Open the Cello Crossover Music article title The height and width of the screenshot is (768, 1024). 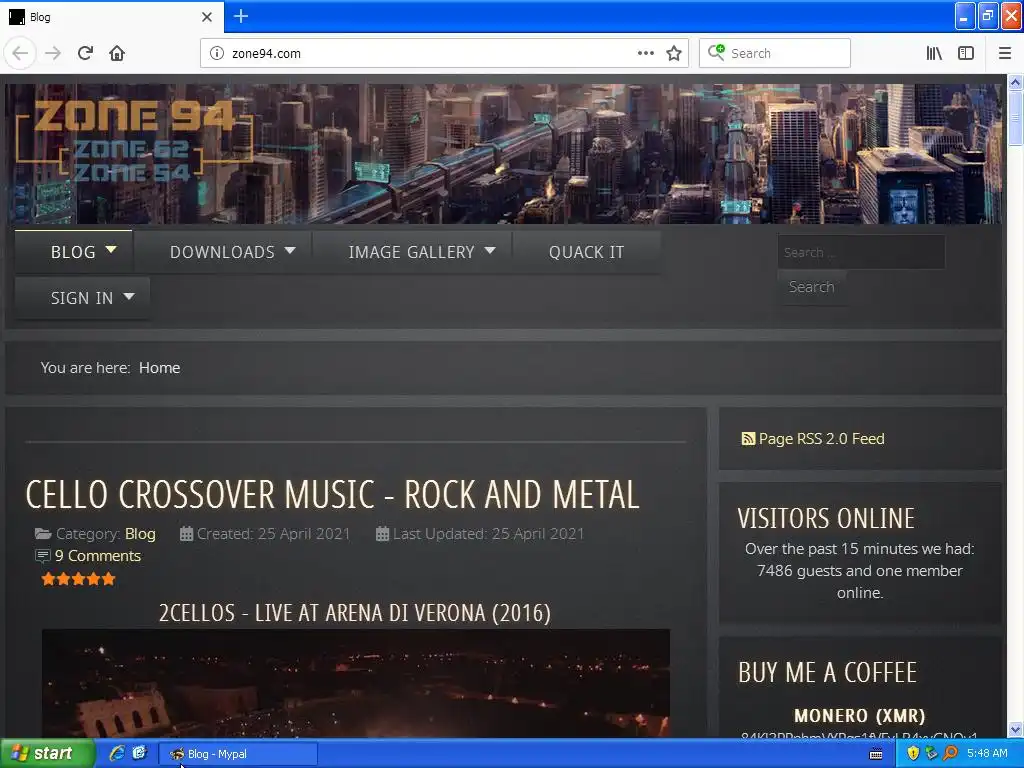coord(332,494)
